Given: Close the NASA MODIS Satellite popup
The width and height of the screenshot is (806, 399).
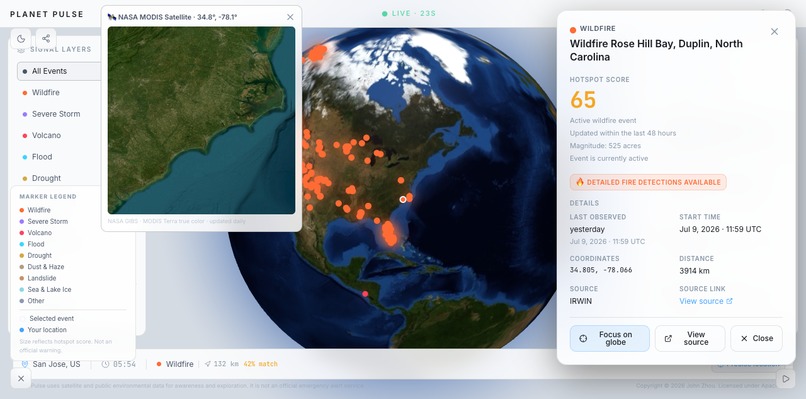Looking at the screenshot, I should coord(290,17).
